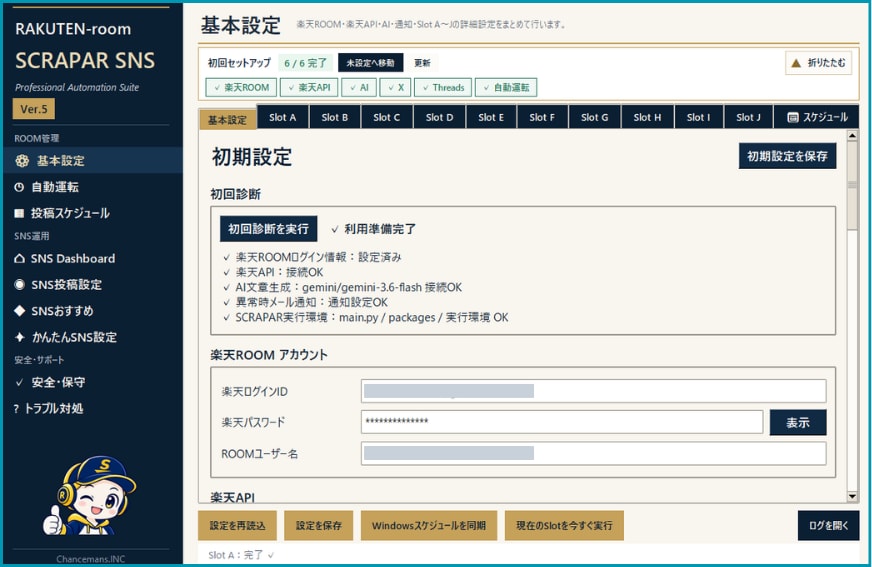Switch to the Slot E tab
The width and height of the screenshot is (872, 567).
[491, 117]
